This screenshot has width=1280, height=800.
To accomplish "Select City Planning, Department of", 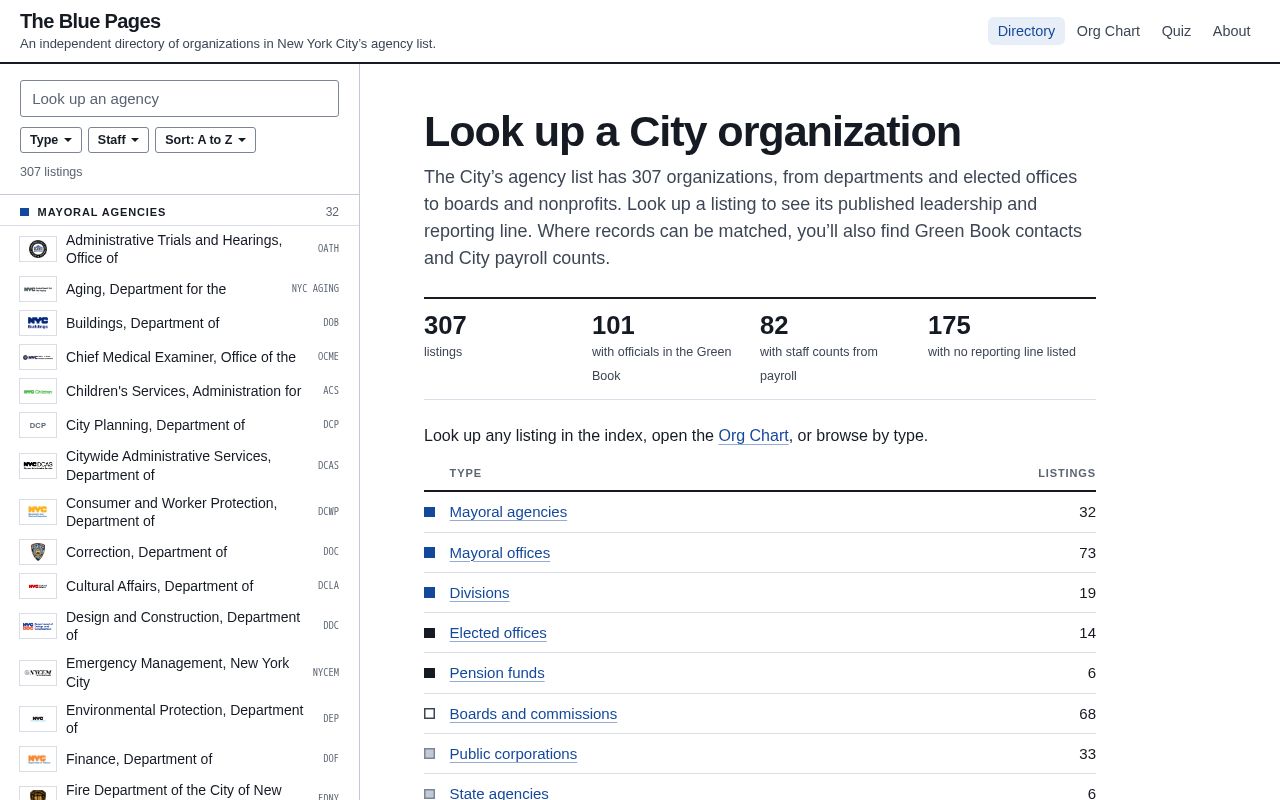I will point(180,425).
